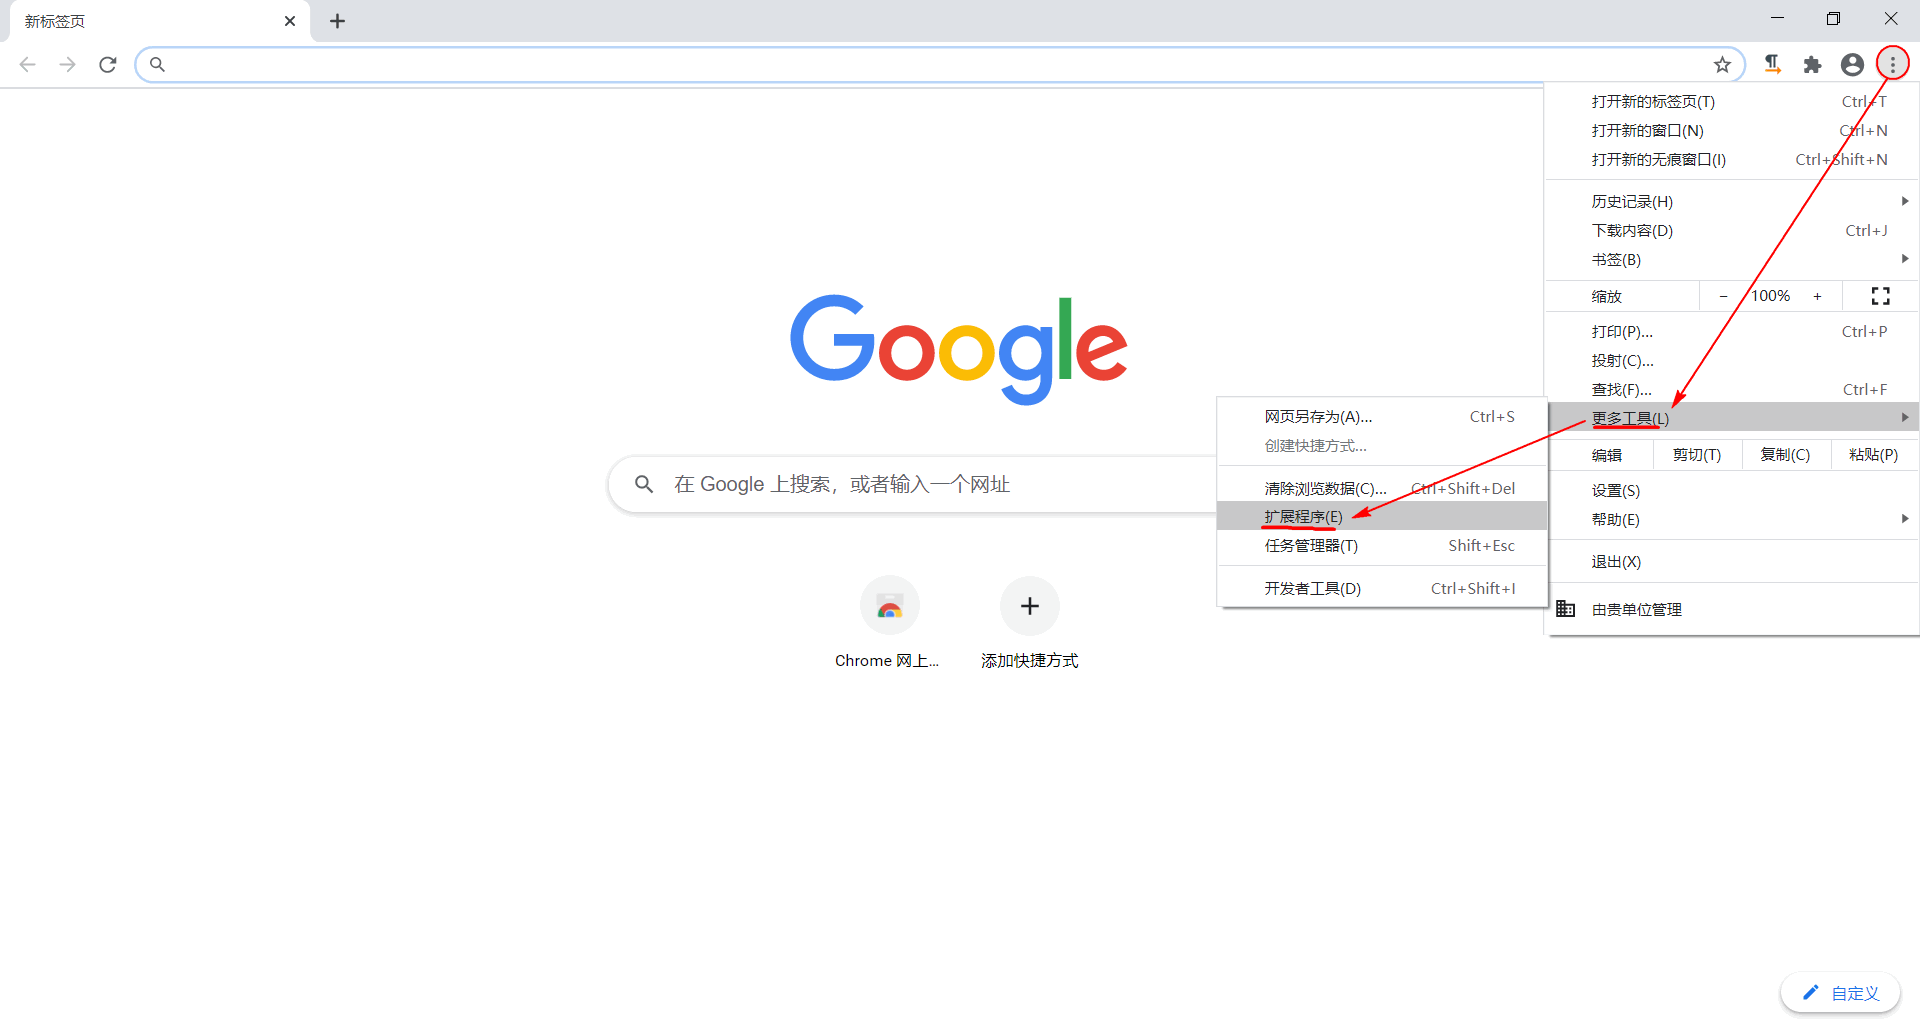The width and height of the screenshot is (1920, 1030).
Task: Click the back navigation arrow
Action: click(x=28, y=65)
